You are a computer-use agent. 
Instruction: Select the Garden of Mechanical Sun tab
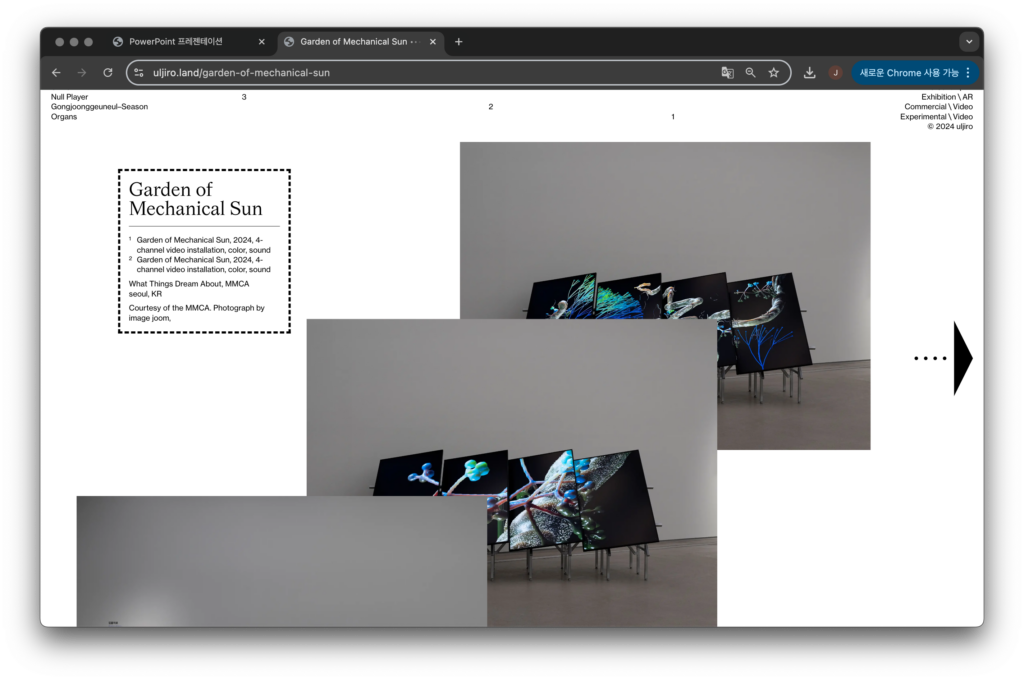[x=353, y=42]
